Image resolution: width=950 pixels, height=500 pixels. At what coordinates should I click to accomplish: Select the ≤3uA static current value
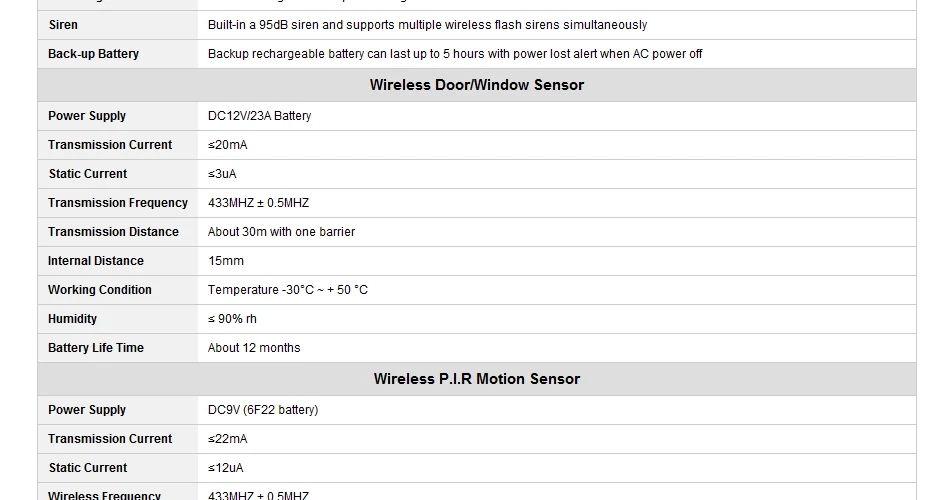click(222, 174)
